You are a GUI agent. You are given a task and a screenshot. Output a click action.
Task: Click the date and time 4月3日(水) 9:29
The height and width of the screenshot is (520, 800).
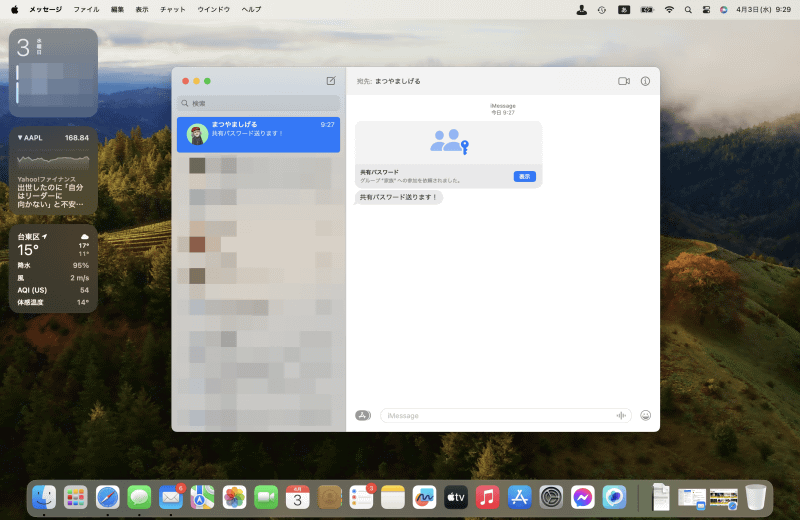pyautogui.click(x=763, y=9)
